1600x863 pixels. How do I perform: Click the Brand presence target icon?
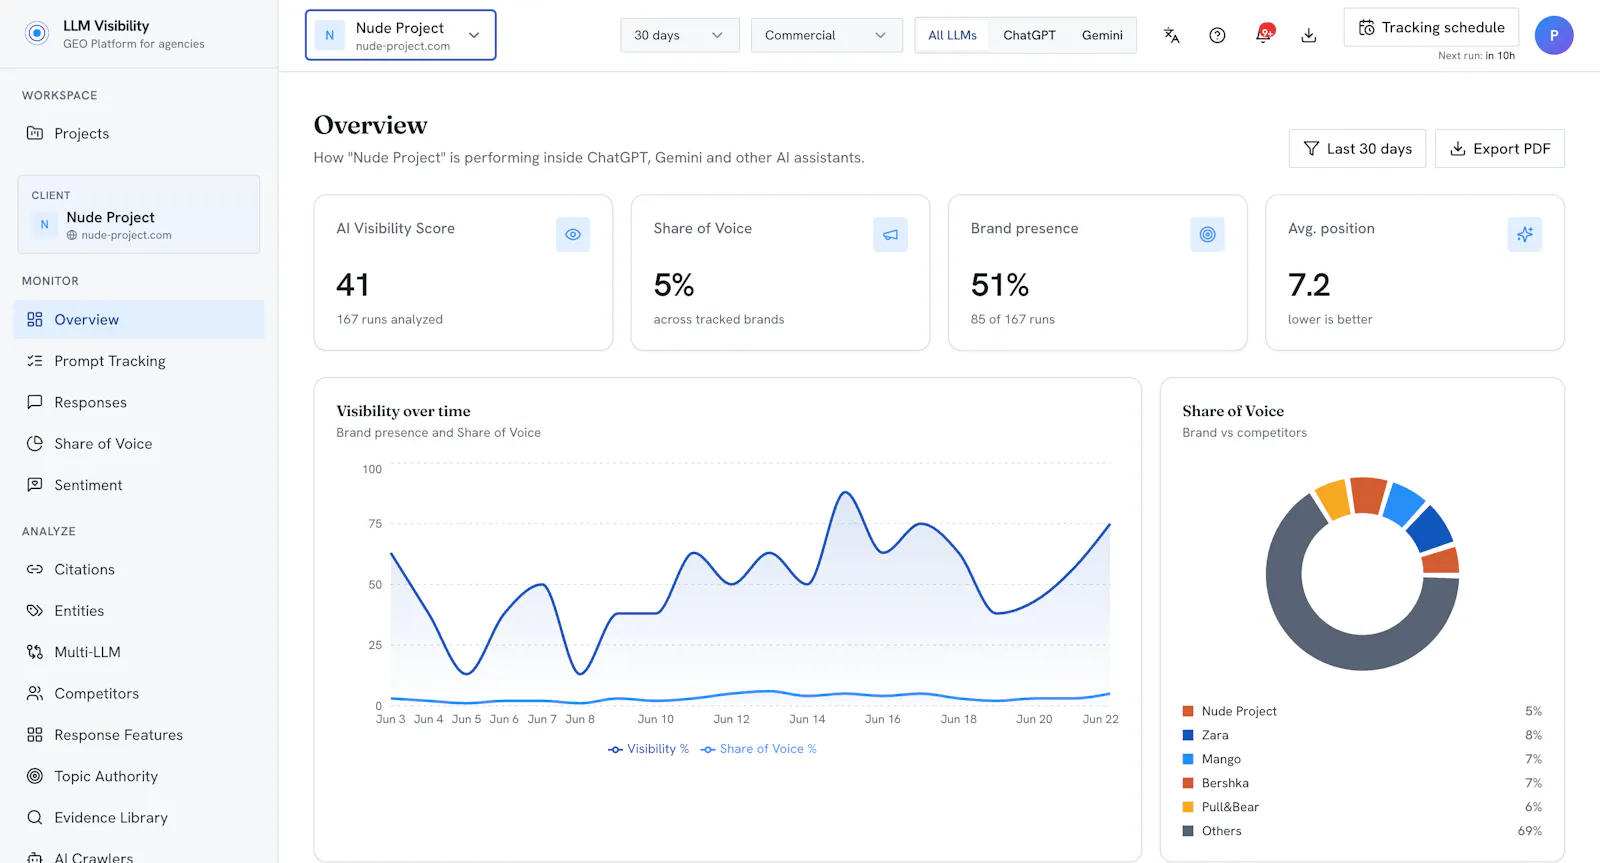pyautogui.click(x=1207, y=234)
